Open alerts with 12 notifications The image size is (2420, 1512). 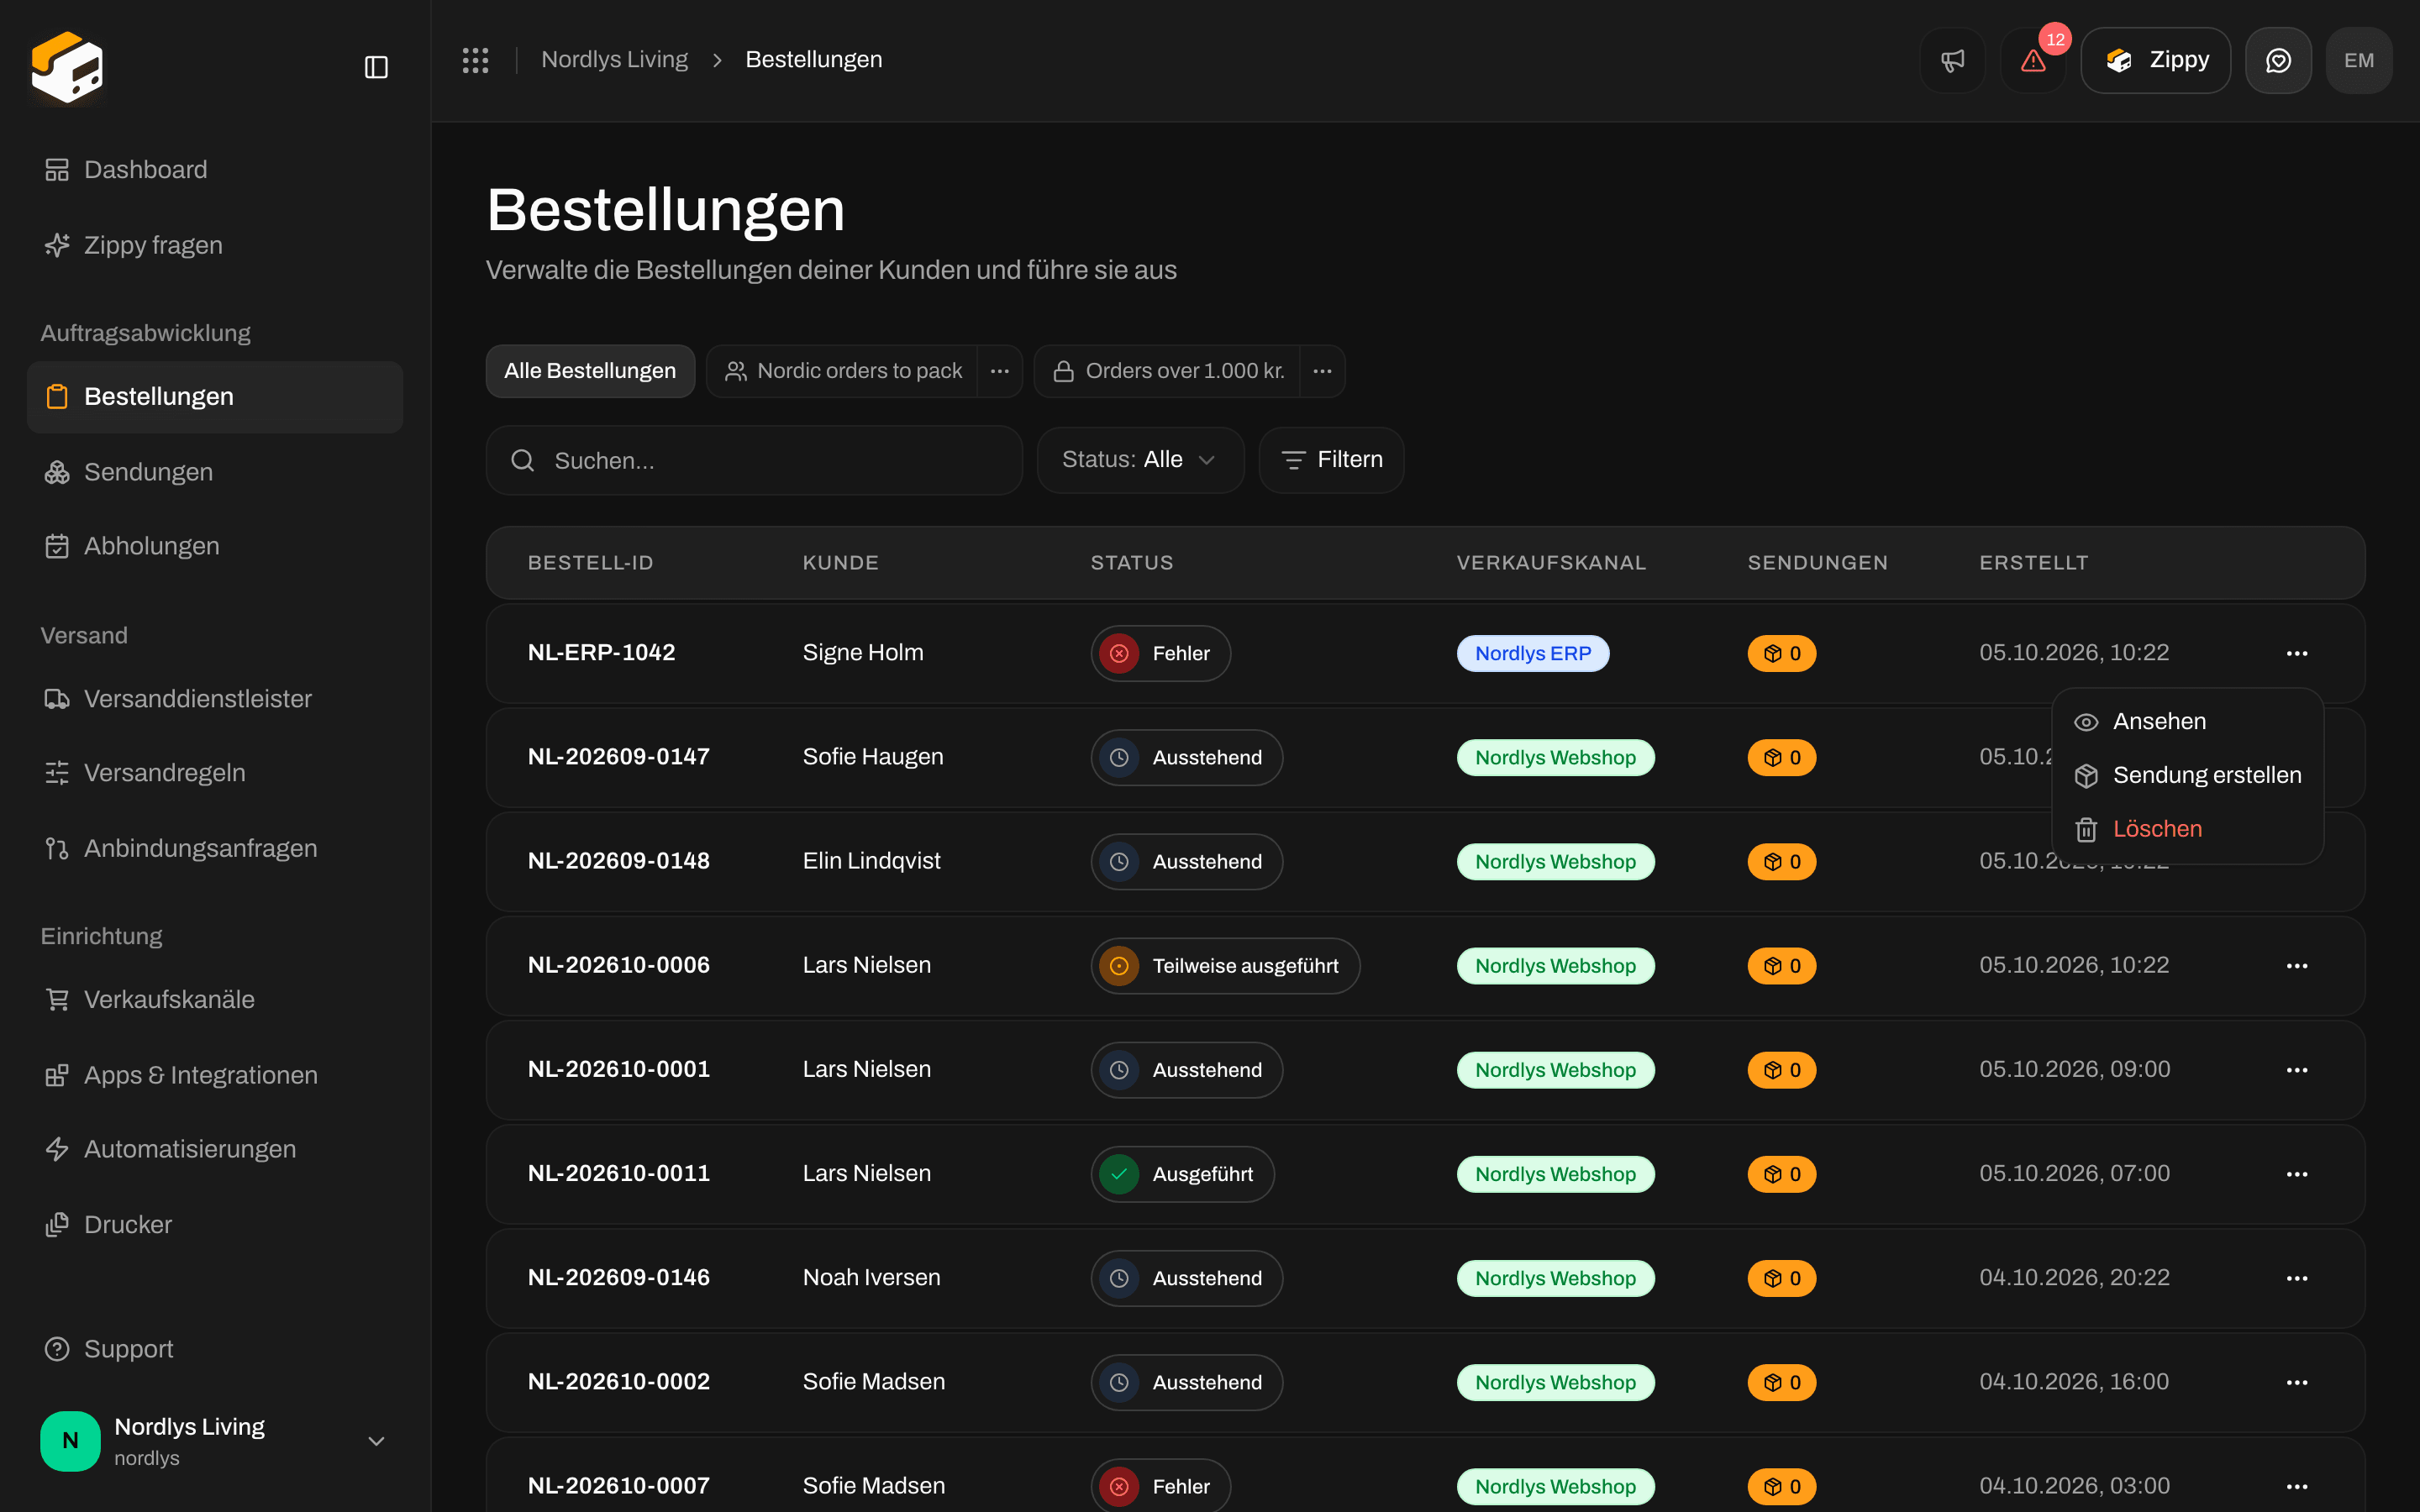point(2033,60)
